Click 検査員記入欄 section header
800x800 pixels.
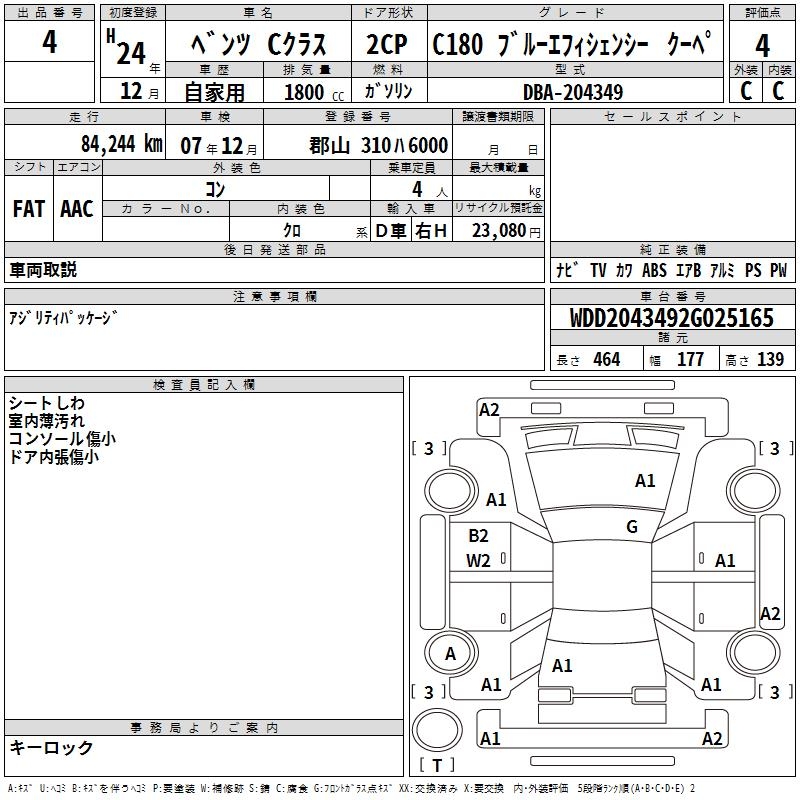[x=204, y=385]
